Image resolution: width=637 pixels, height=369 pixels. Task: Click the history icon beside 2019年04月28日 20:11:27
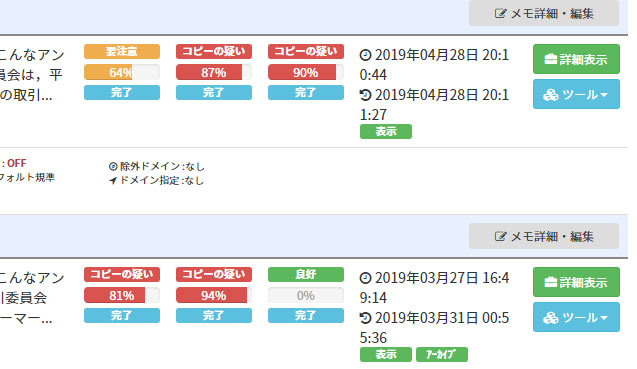[365, 95]
